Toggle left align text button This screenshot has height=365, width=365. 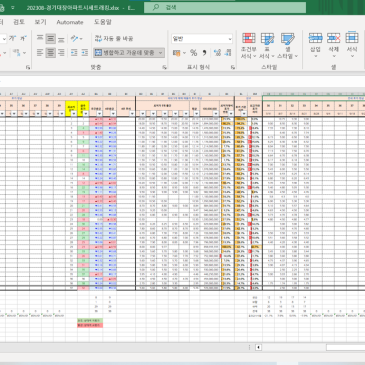pos(40,52)
